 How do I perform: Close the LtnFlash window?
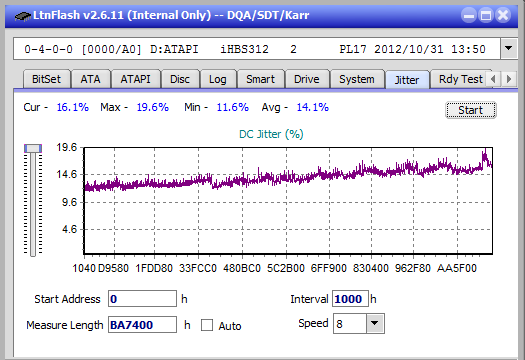click(x=503, y=15)
